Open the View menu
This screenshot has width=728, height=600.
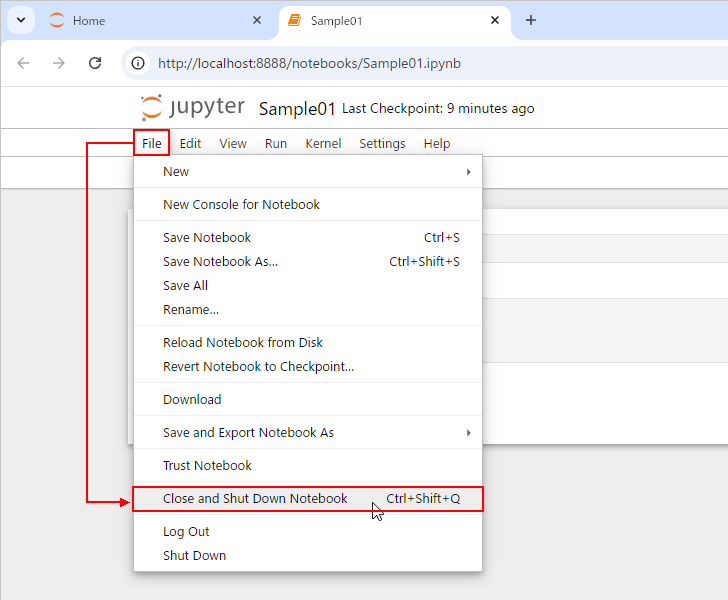pos(233,143)
